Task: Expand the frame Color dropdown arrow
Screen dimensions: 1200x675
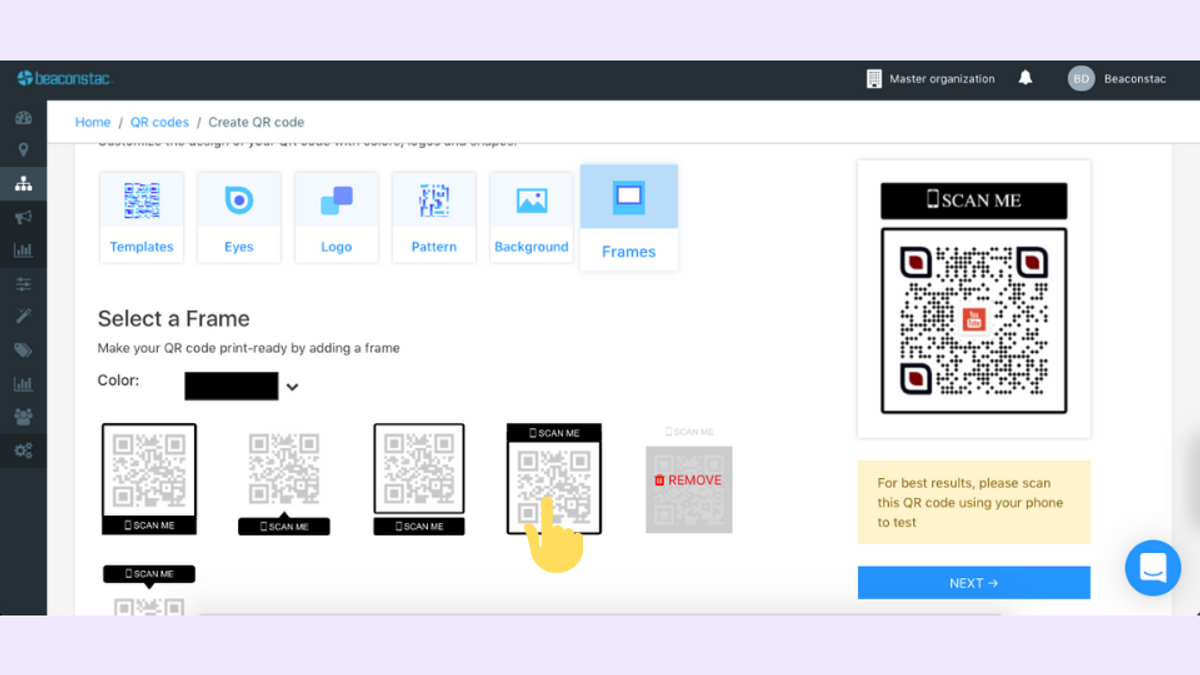Action: coord(292,387)
